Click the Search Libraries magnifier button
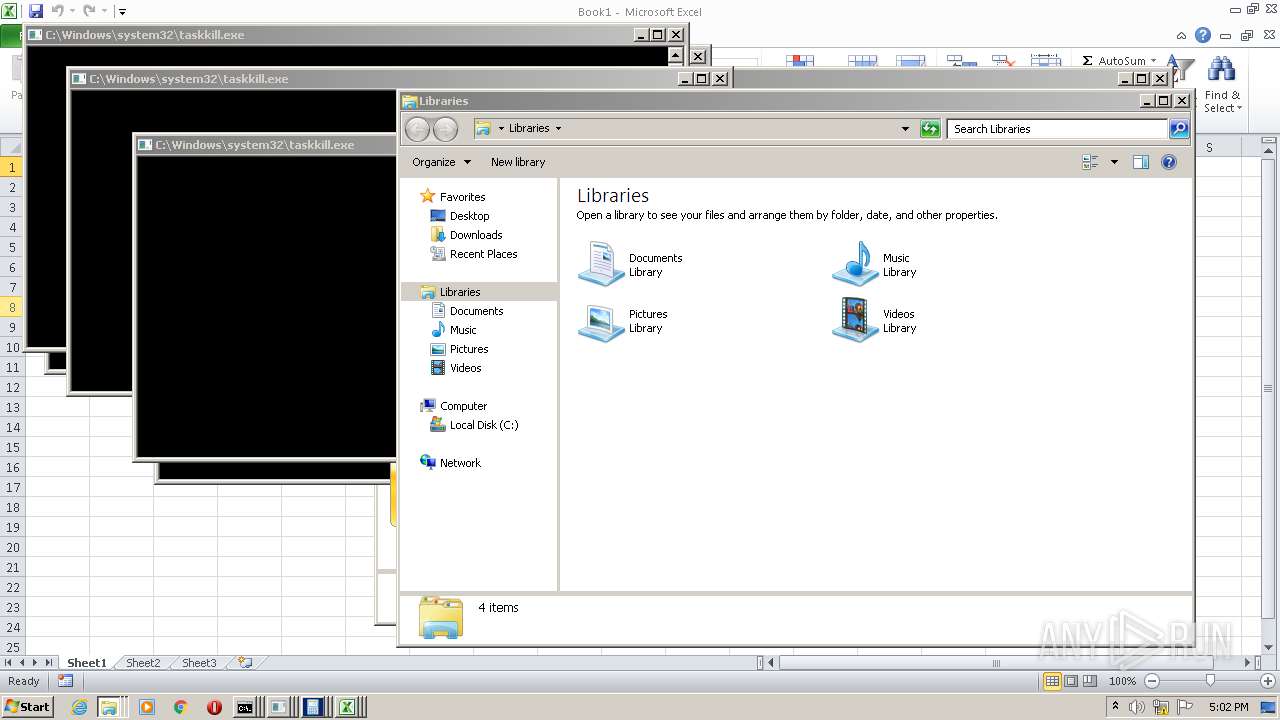 (x=1179, y=128)
